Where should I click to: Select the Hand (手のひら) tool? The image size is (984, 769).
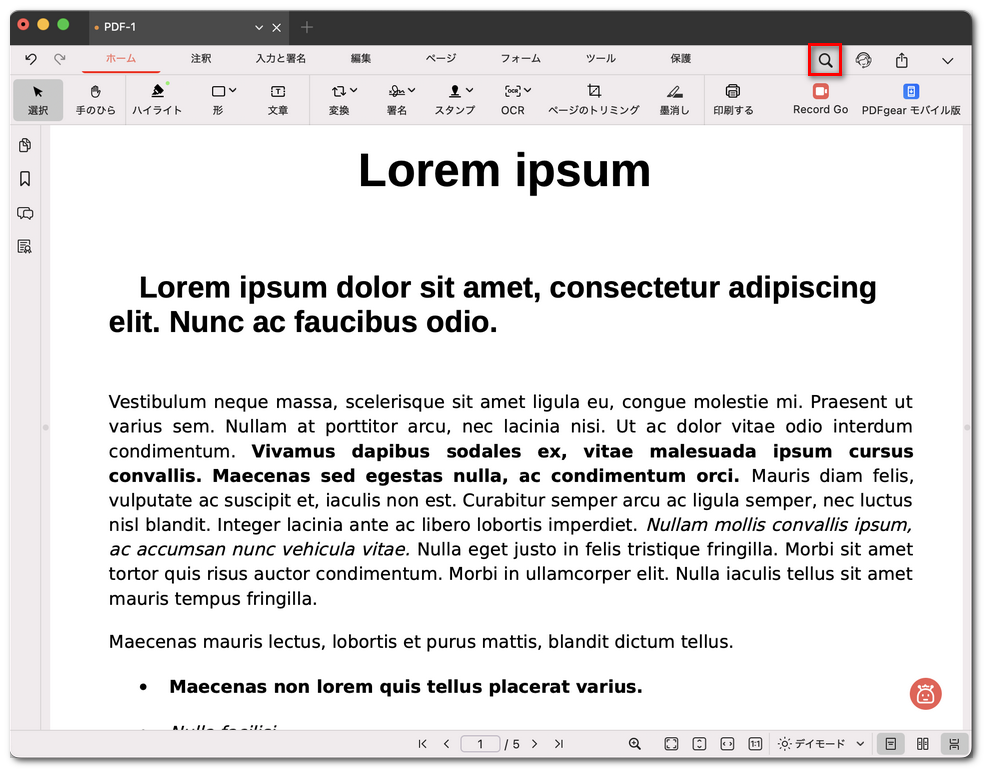(96, 99)
